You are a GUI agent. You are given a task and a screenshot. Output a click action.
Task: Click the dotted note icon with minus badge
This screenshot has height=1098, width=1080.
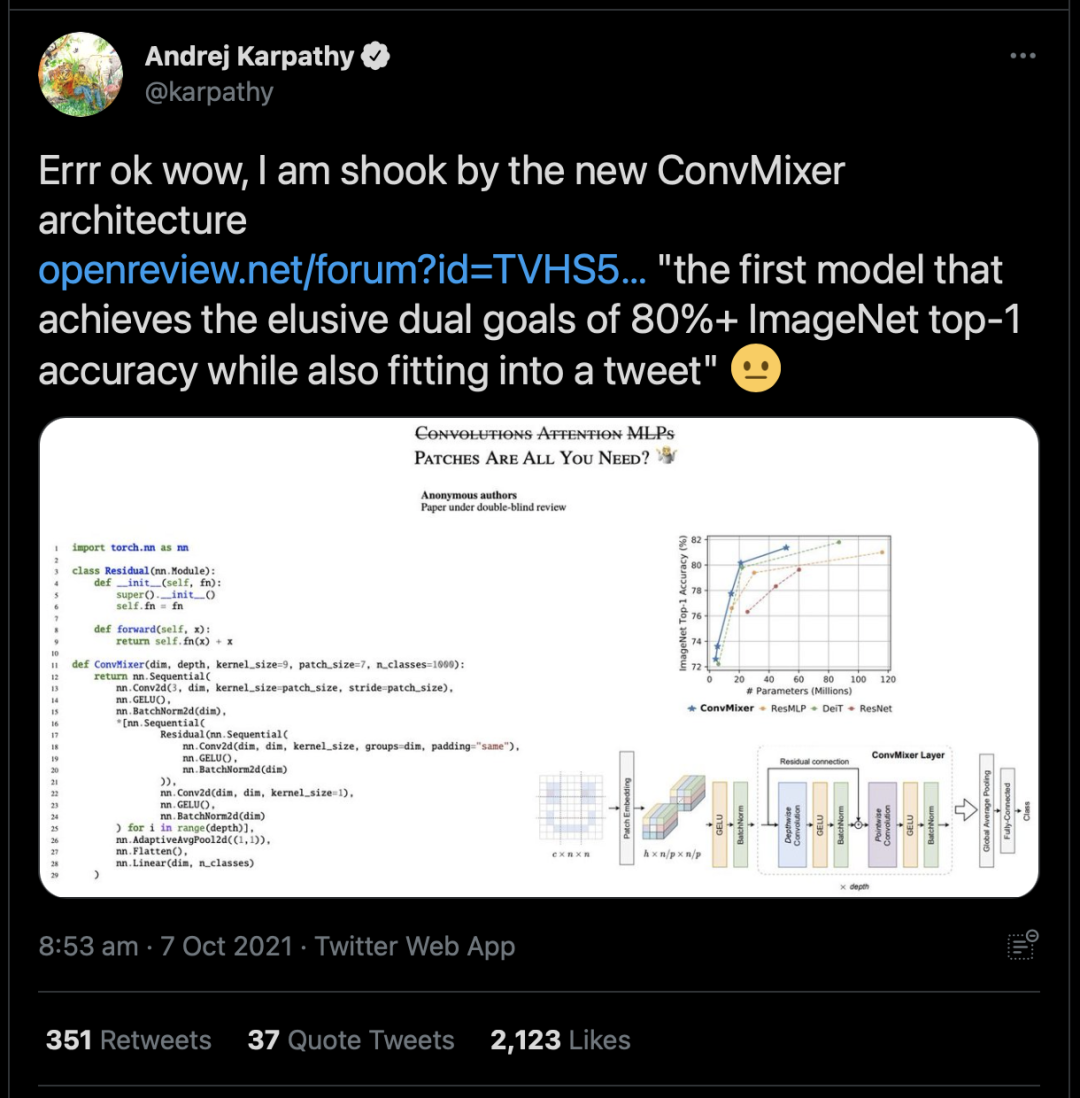click(1022, 945)
